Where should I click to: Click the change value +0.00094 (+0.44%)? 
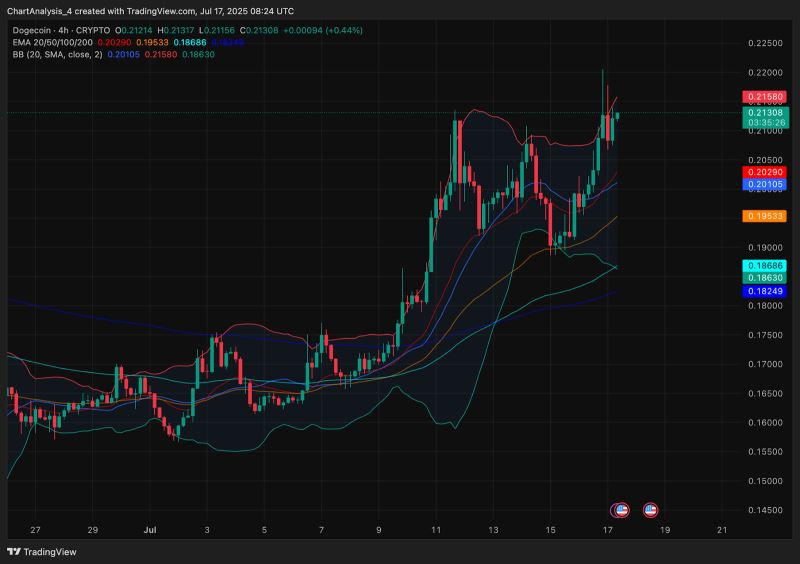pos(323,31)
